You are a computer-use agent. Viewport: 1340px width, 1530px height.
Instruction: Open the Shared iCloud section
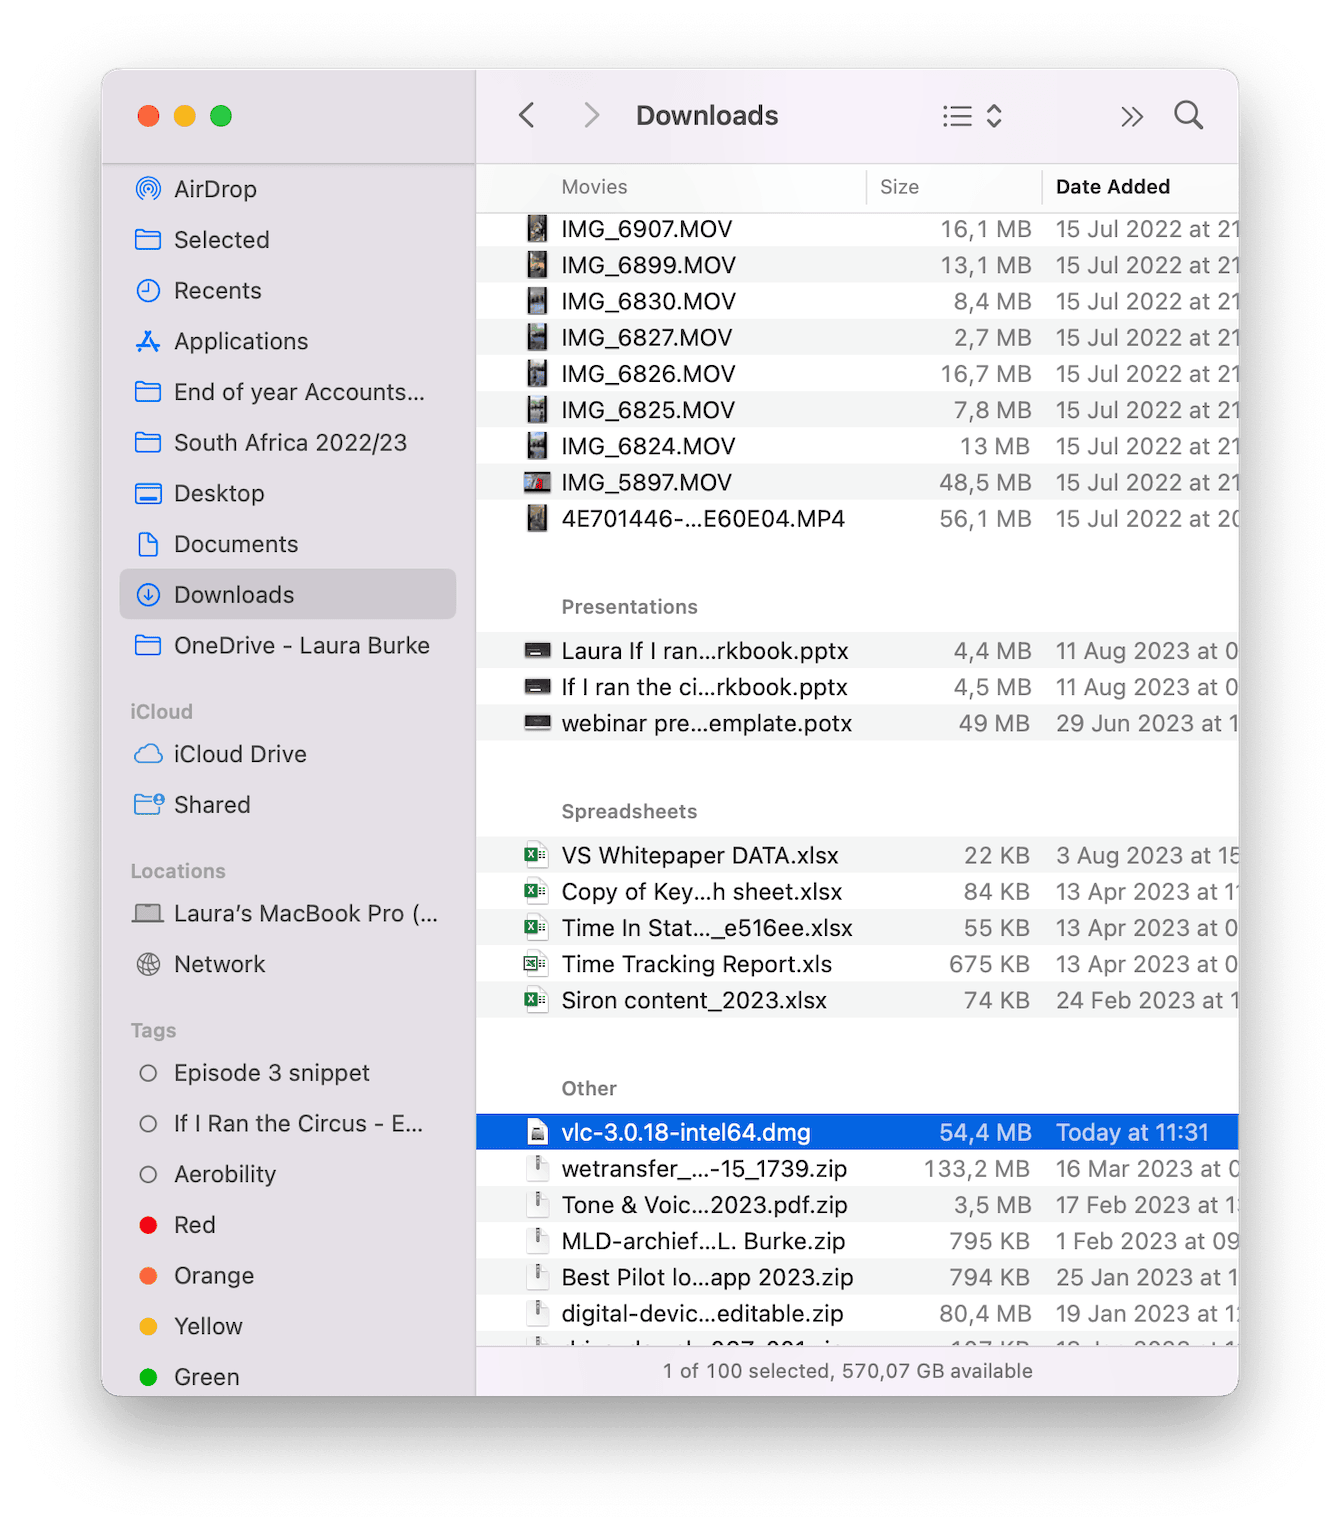pyautogui.click(x=212, y=804)
